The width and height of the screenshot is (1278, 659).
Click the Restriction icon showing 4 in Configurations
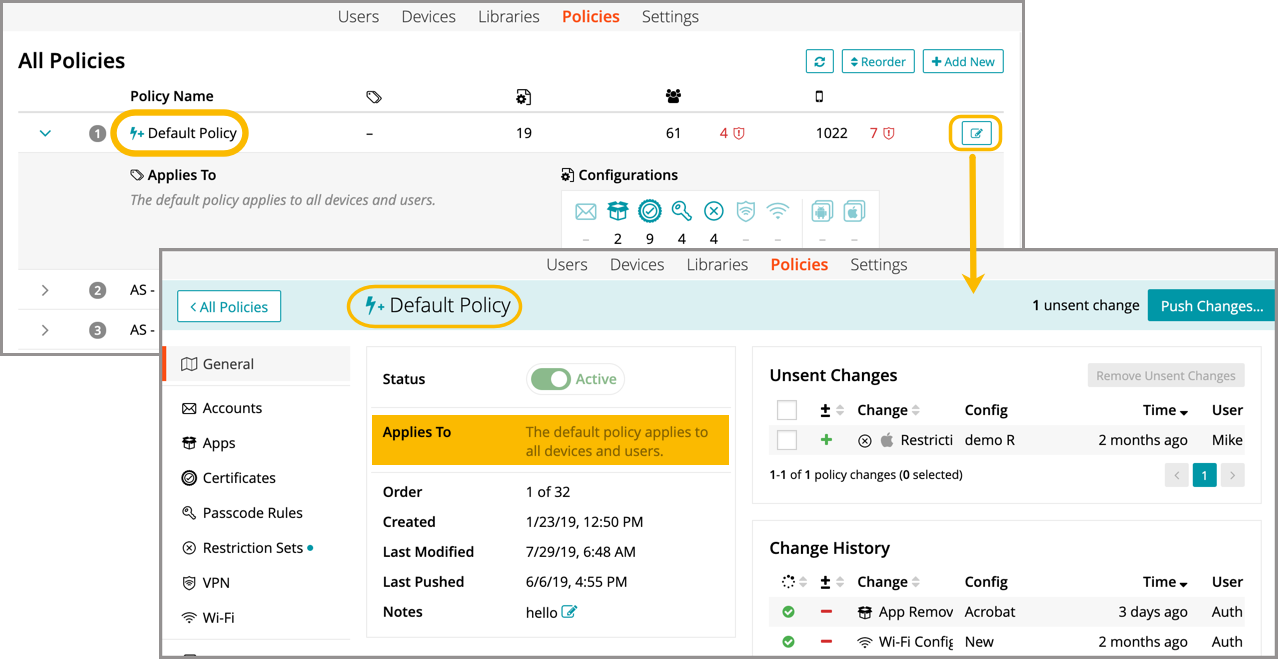tap(713, 211)
